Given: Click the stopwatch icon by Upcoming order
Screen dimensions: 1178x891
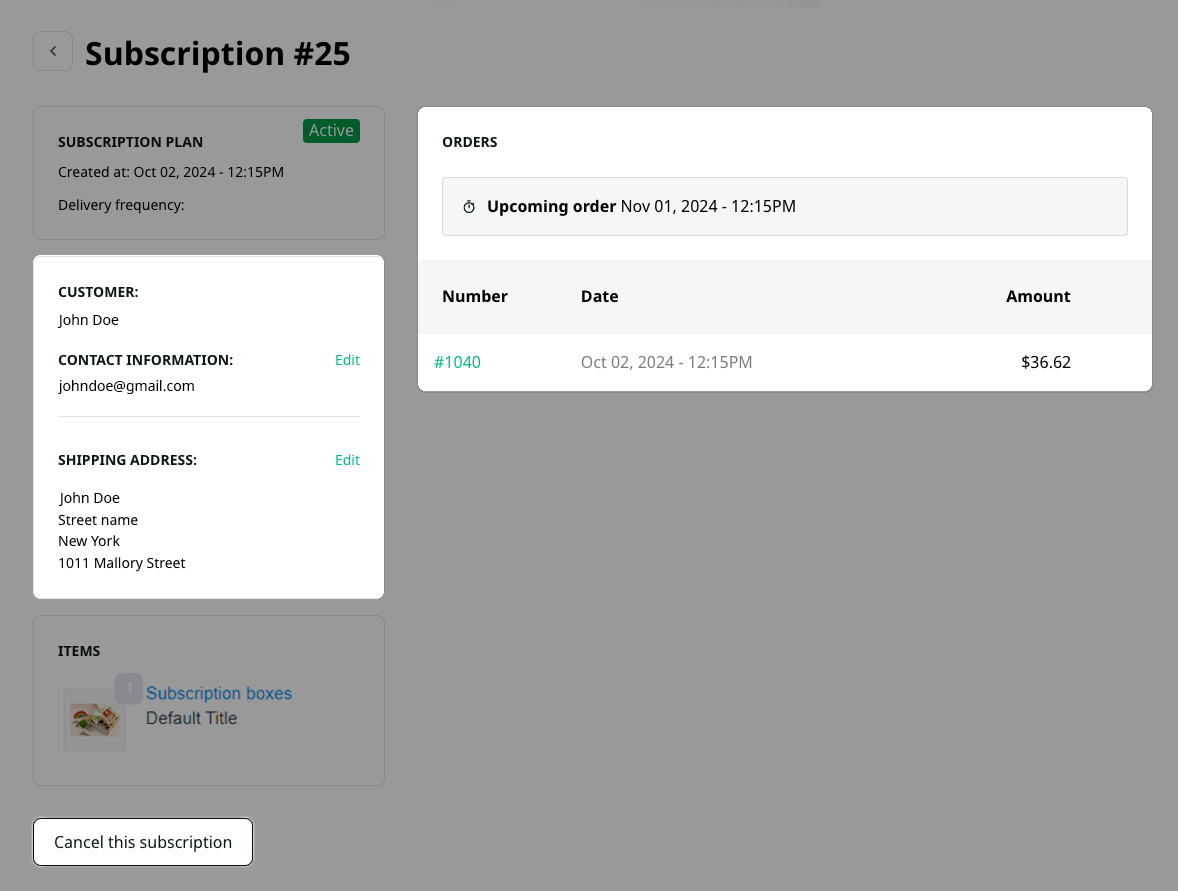Looking at the screenshot, I should pyautogui.click(x=469, y=207).
